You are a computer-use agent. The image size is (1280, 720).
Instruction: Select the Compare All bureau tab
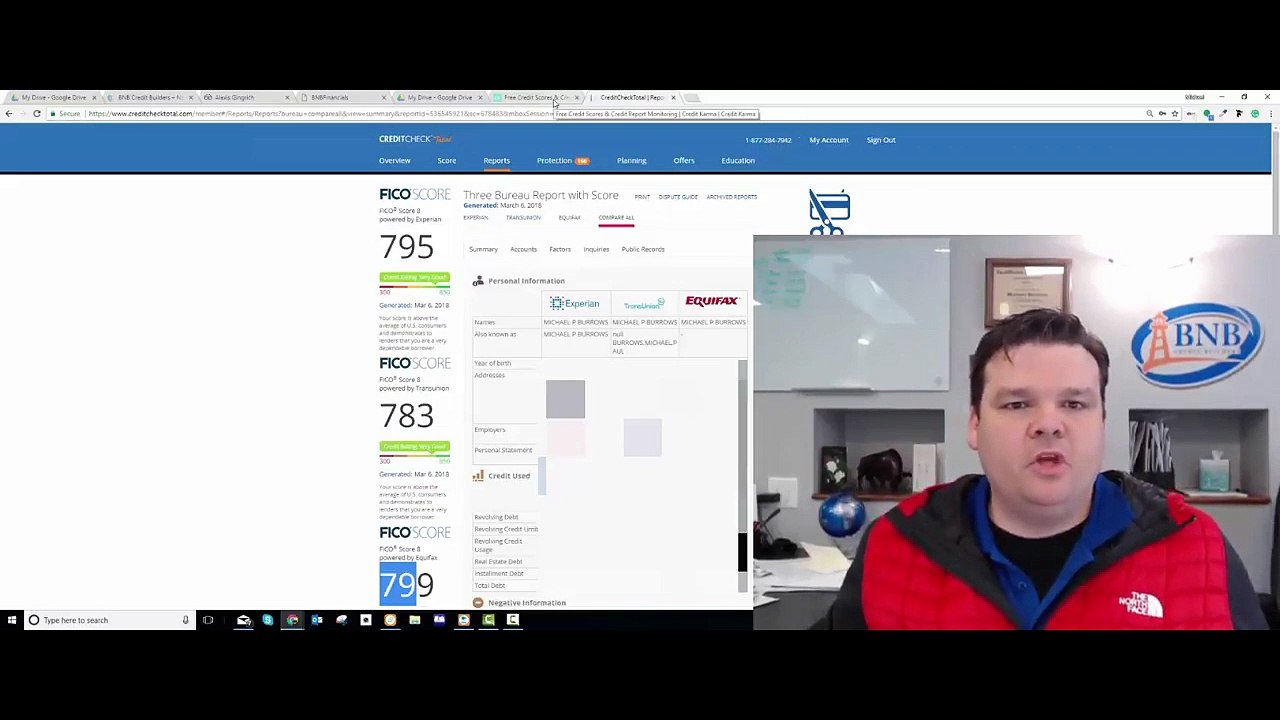click(616, 218)
